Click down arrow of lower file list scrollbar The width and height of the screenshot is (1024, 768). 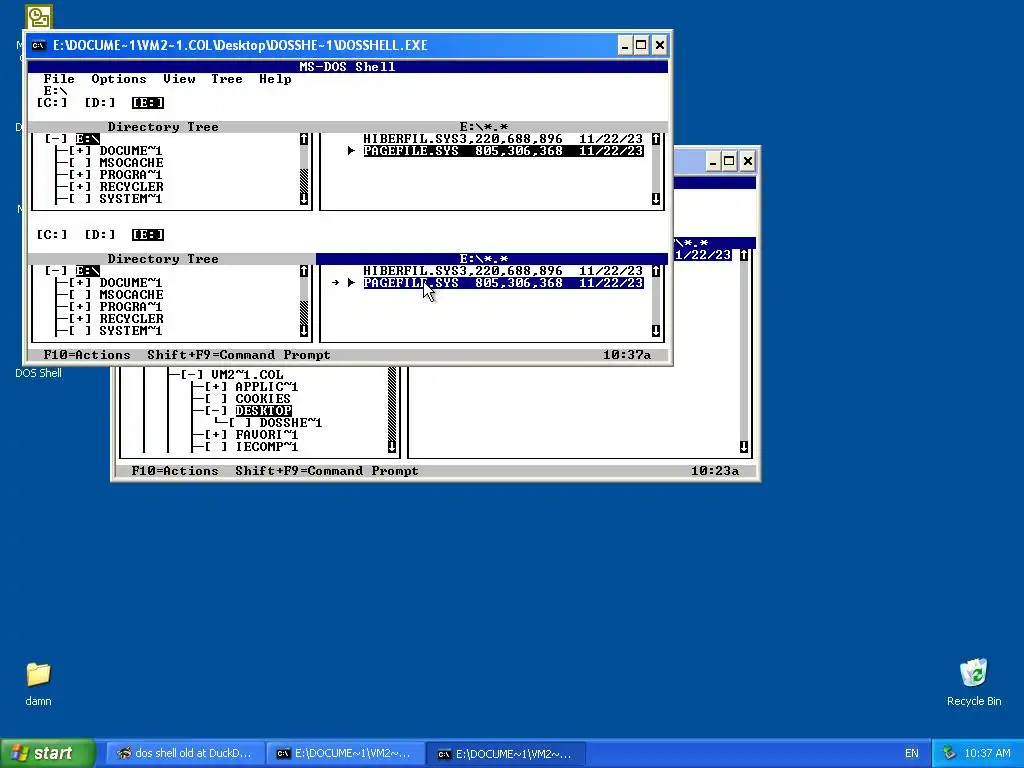coord(656,331)
